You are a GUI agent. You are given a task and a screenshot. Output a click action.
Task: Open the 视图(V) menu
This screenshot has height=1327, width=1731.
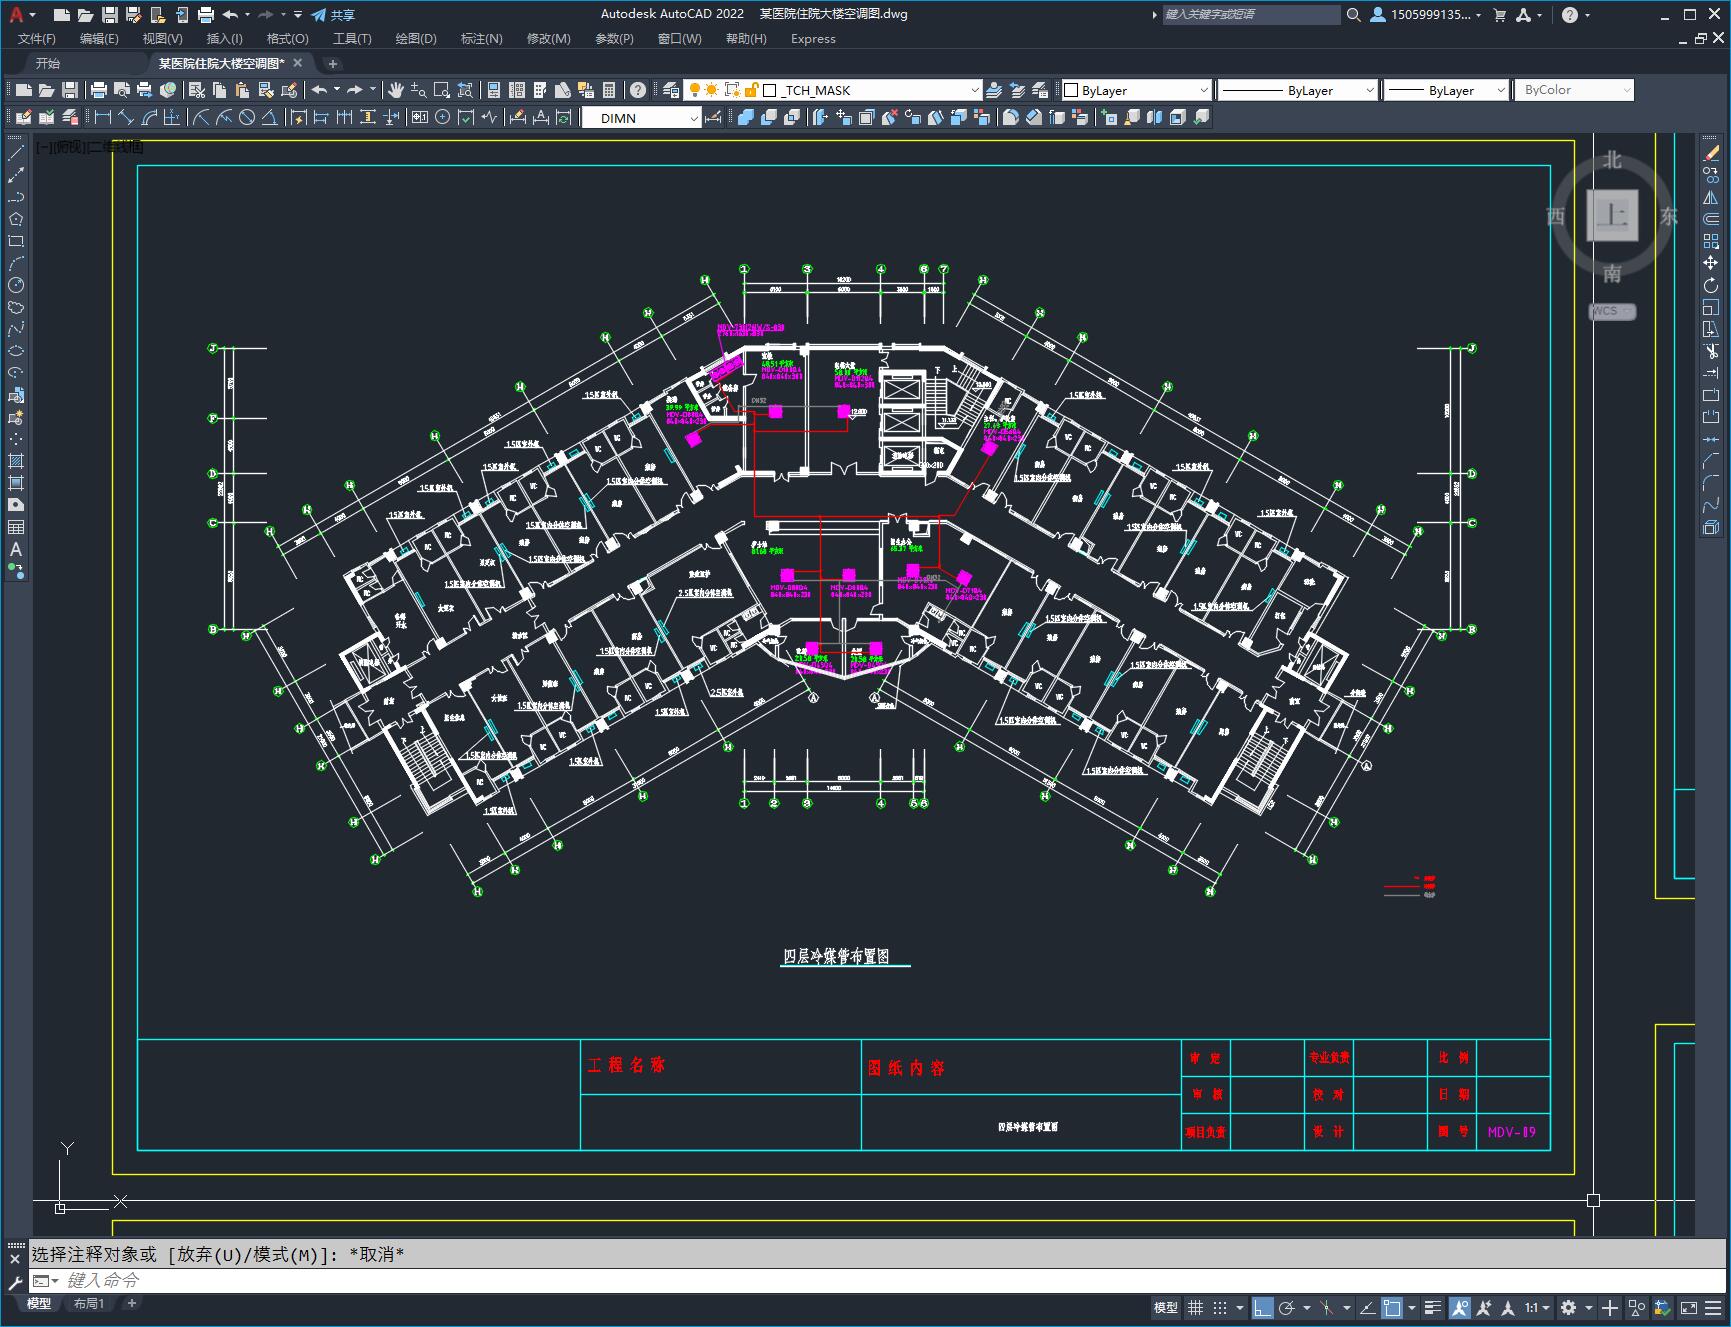[162, 38]
